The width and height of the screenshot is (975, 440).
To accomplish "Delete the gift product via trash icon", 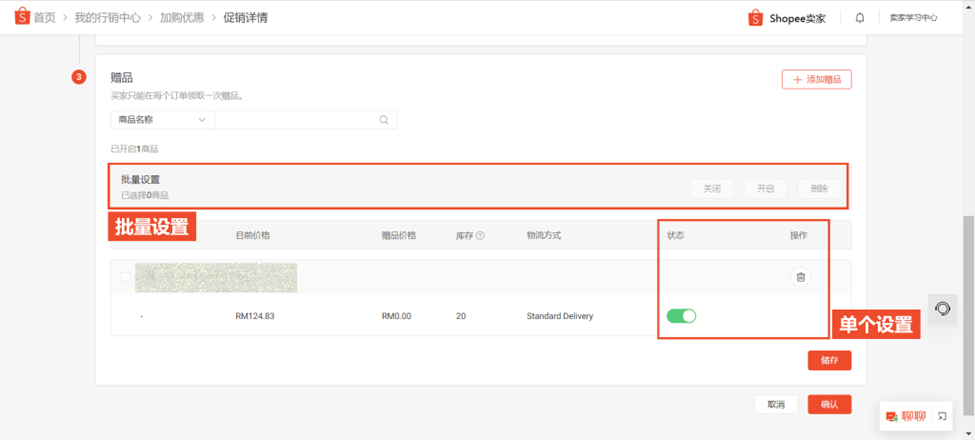I will click(801, 277).
